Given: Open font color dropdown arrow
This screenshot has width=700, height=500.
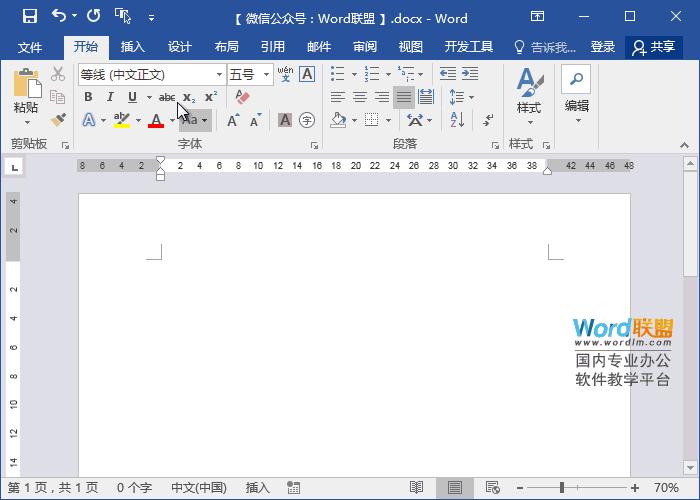Looking at the screenshot, I should coord(172,120).
